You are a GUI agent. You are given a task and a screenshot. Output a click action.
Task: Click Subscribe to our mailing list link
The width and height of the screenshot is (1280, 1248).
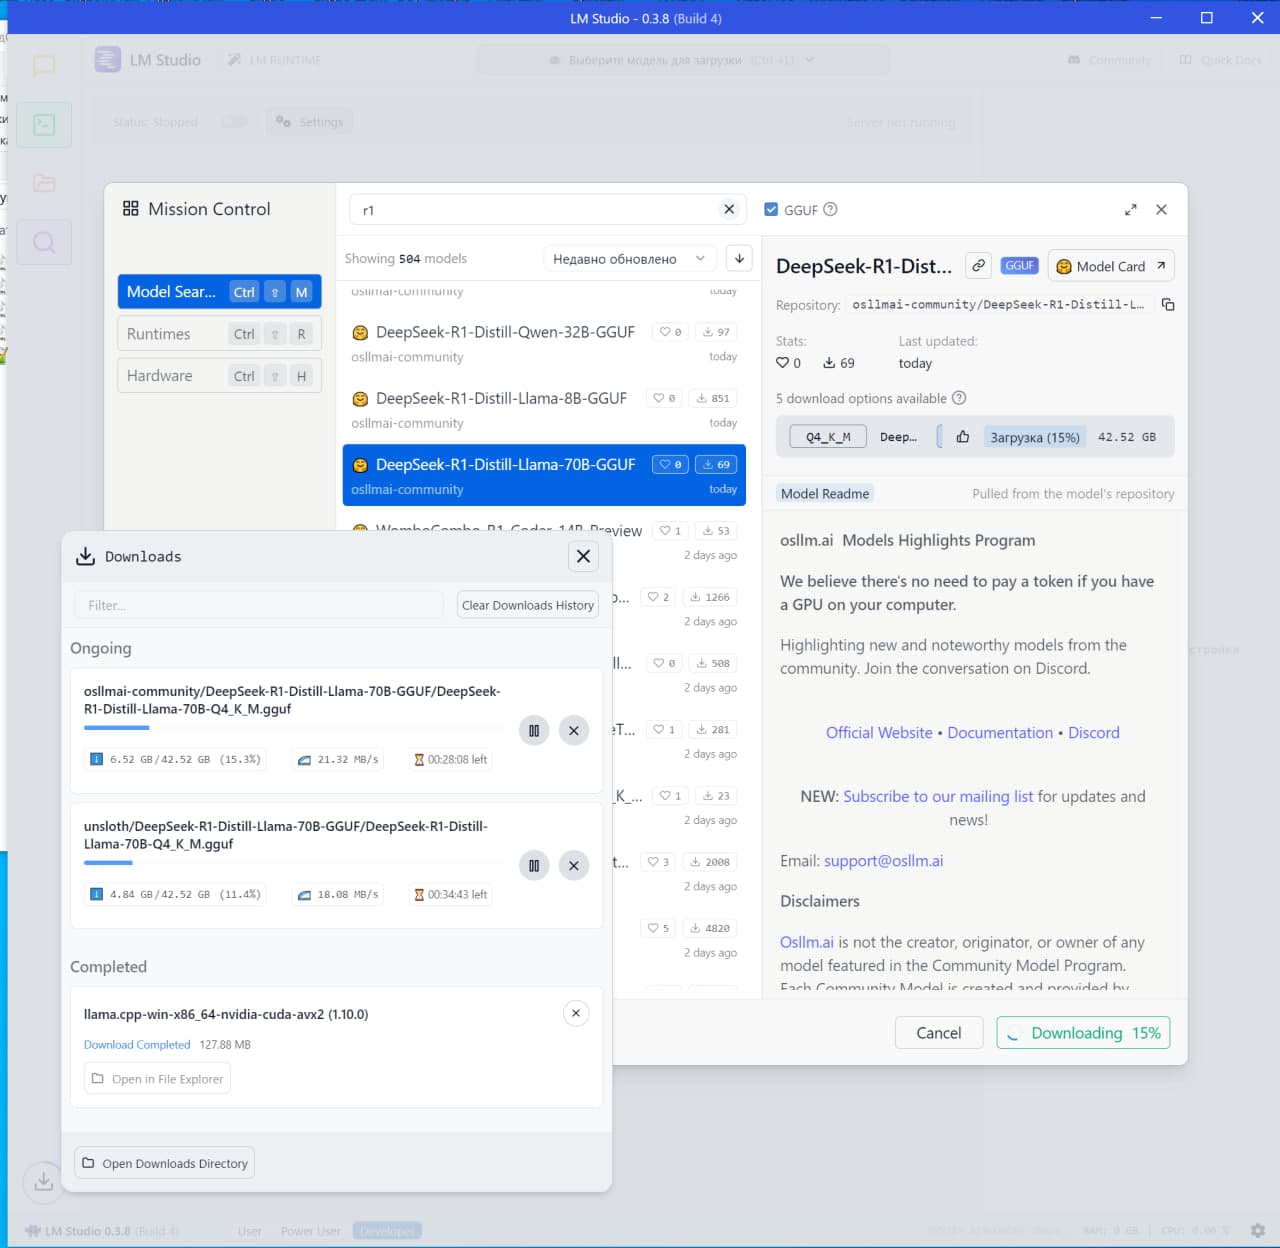[x=938, y=796]
